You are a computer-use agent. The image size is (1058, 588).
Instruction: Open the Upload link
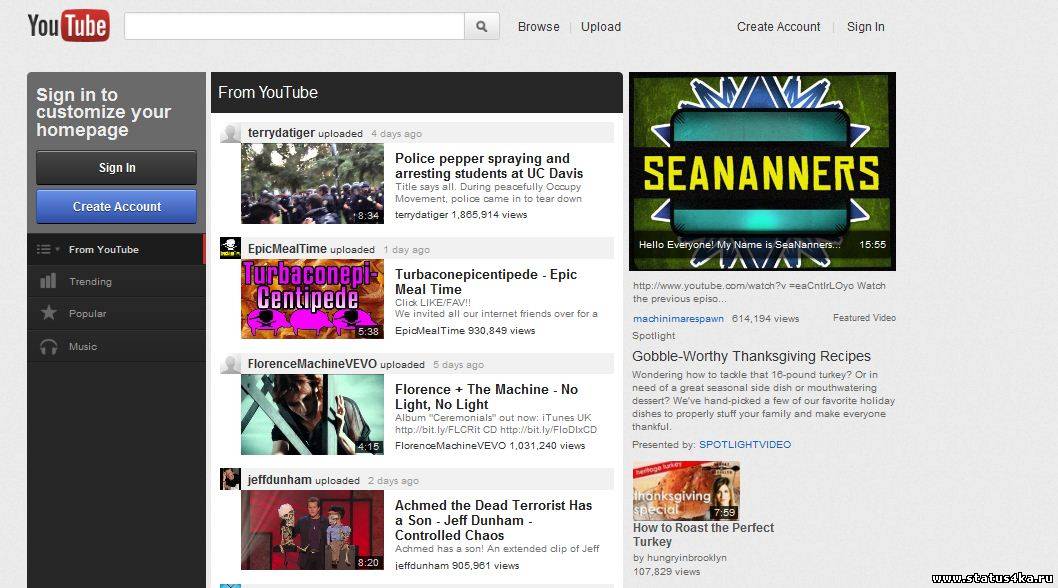(x=601, y=27)
